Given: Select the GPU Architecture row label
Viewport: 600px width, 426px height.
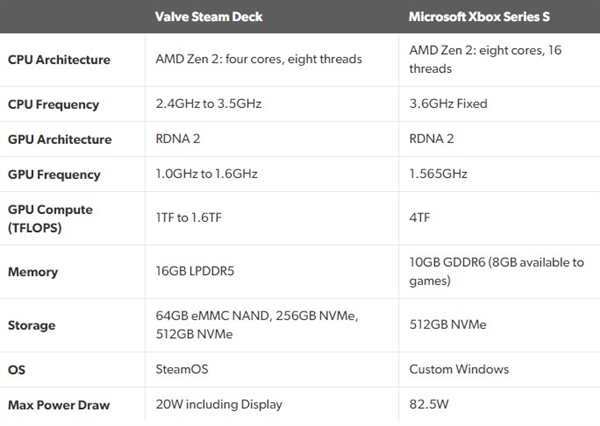Looking at the screenshot, I should pos(59,139).
